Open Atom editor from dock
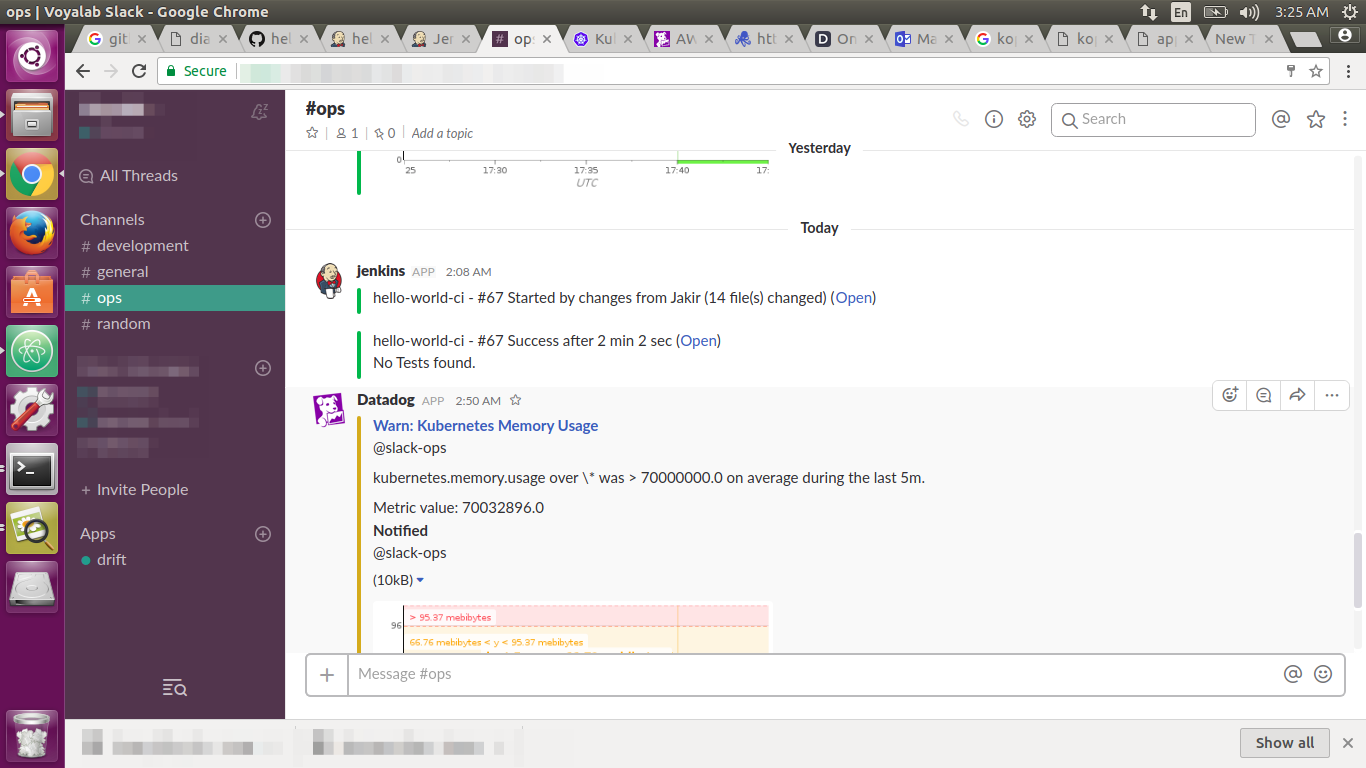Screen dimensions: 1366x768 33,351
